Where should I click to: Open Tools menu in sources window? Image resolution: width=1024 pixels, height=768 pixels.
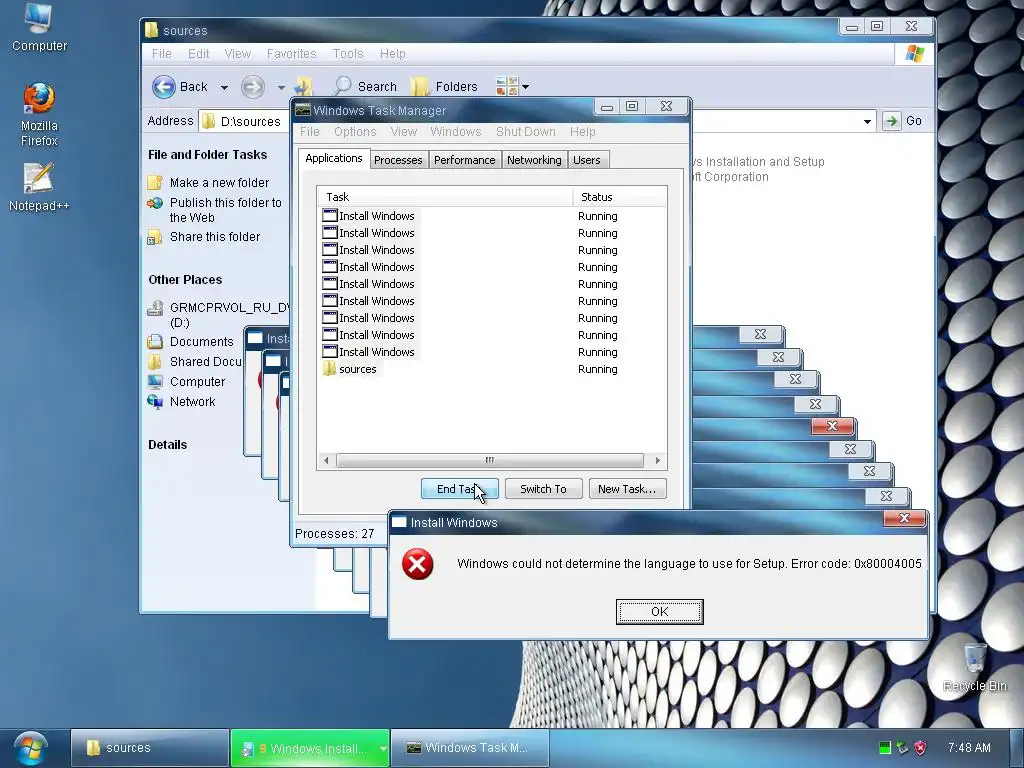(347, 54)
